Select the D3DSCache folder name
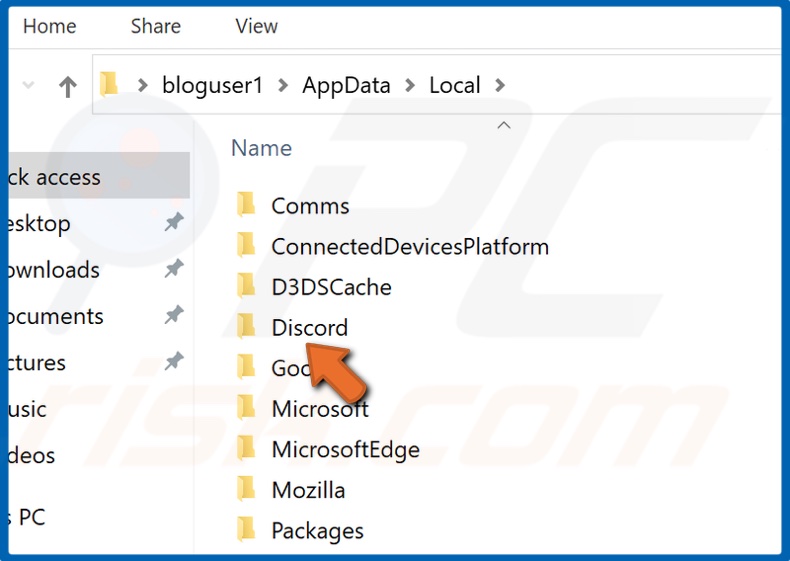This screenshot has width=790, height=561. click(332, 287)
